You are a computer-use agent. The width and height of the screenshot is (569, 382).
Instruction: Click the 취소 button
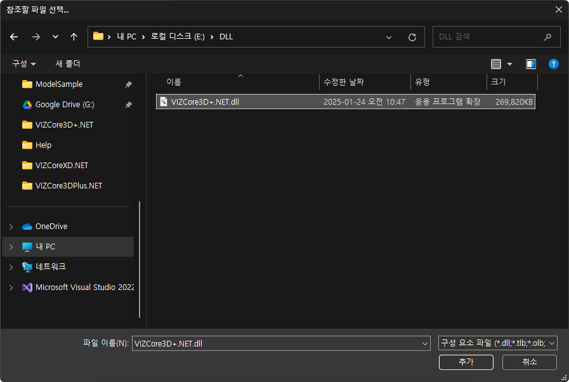click(x=529, y=362)
